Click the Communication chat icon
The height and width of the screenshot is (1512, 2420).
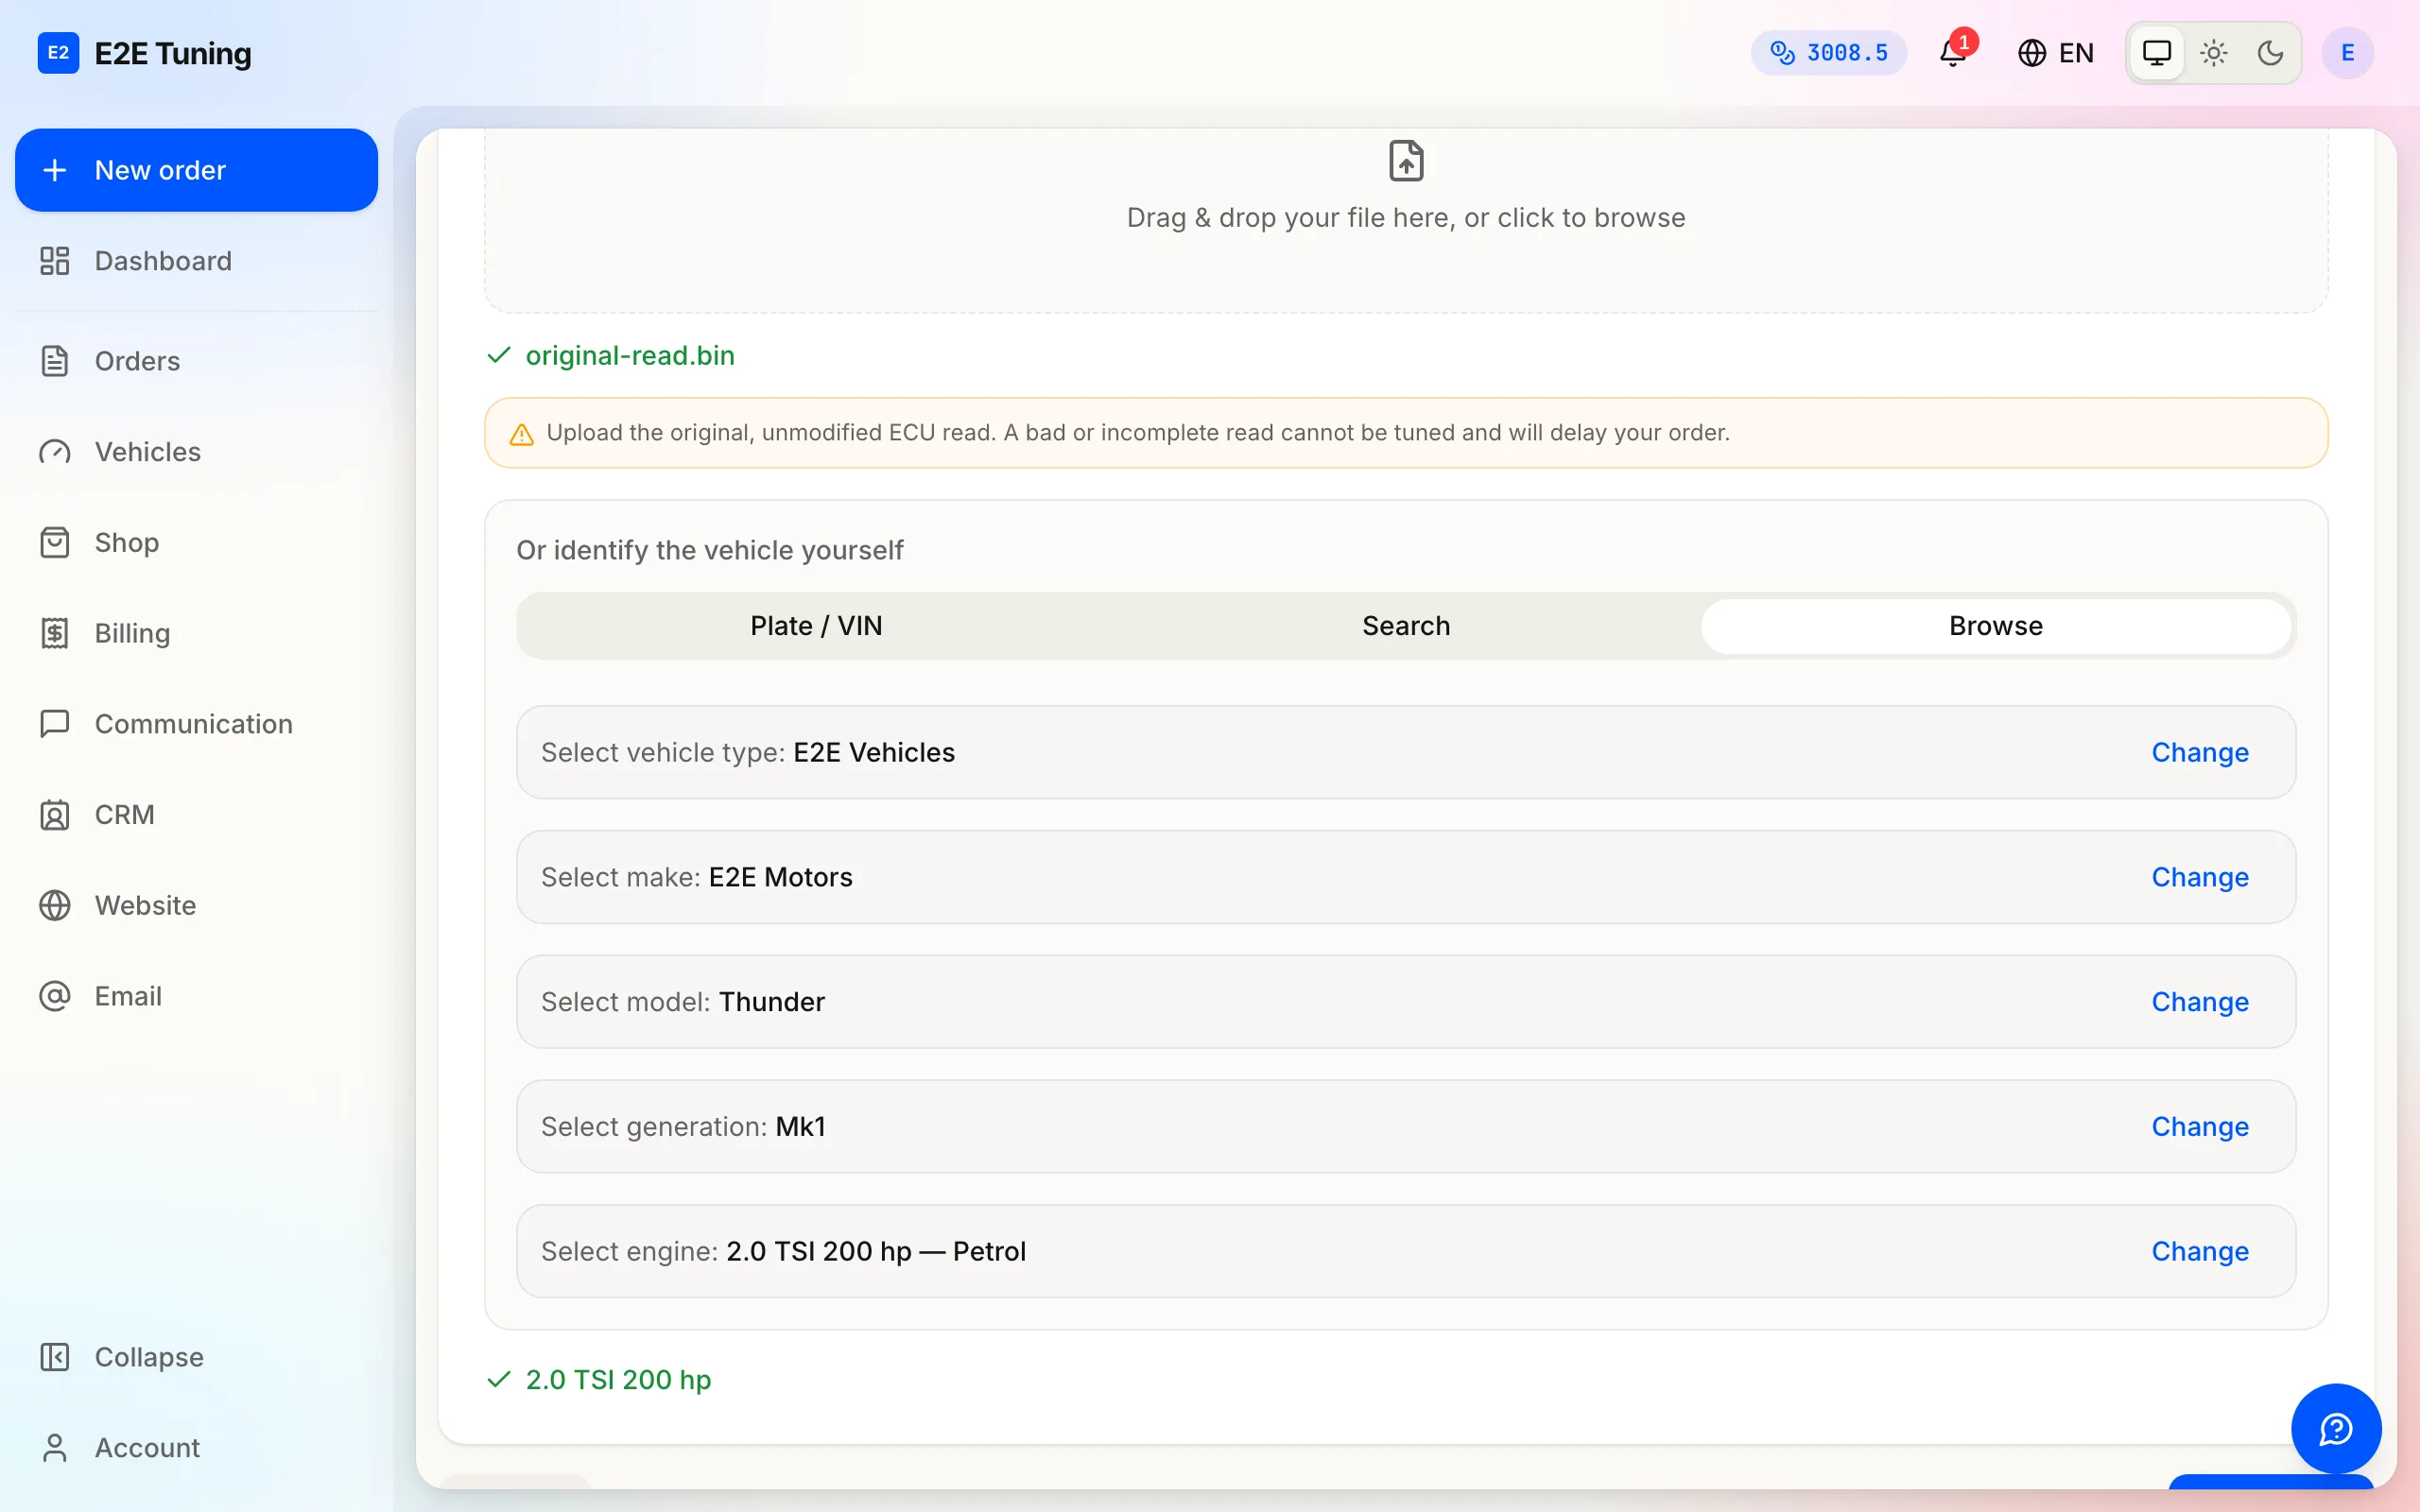tap(55, 724)
